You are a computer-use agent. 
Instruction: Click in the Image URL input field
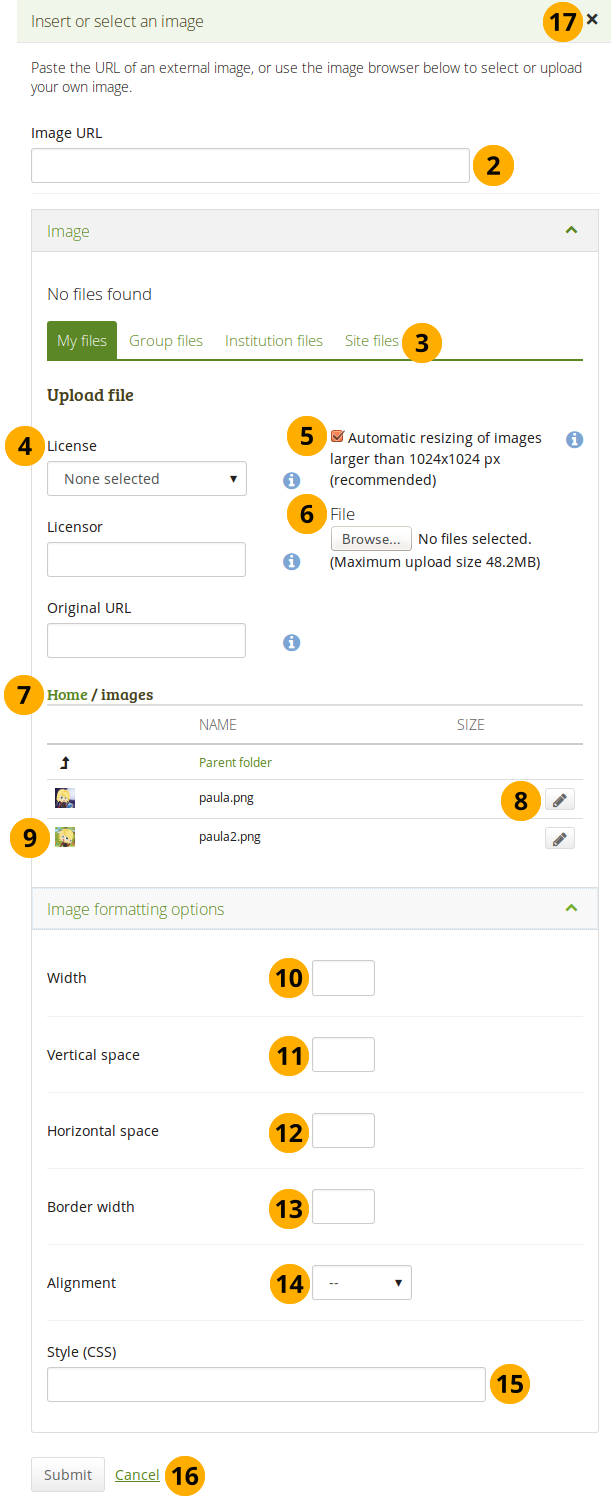[250, 166]
